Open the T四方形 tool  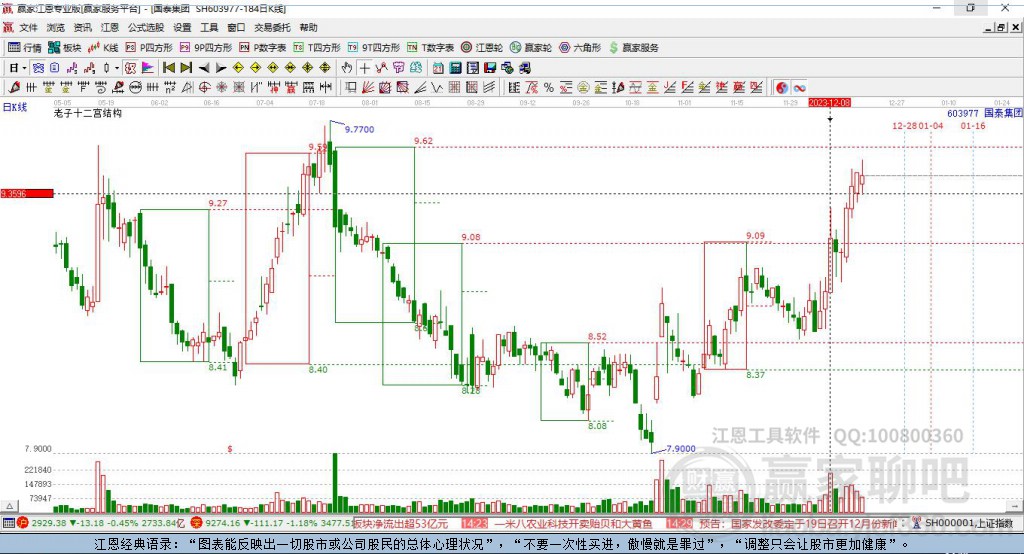click(x=317, y=48)
